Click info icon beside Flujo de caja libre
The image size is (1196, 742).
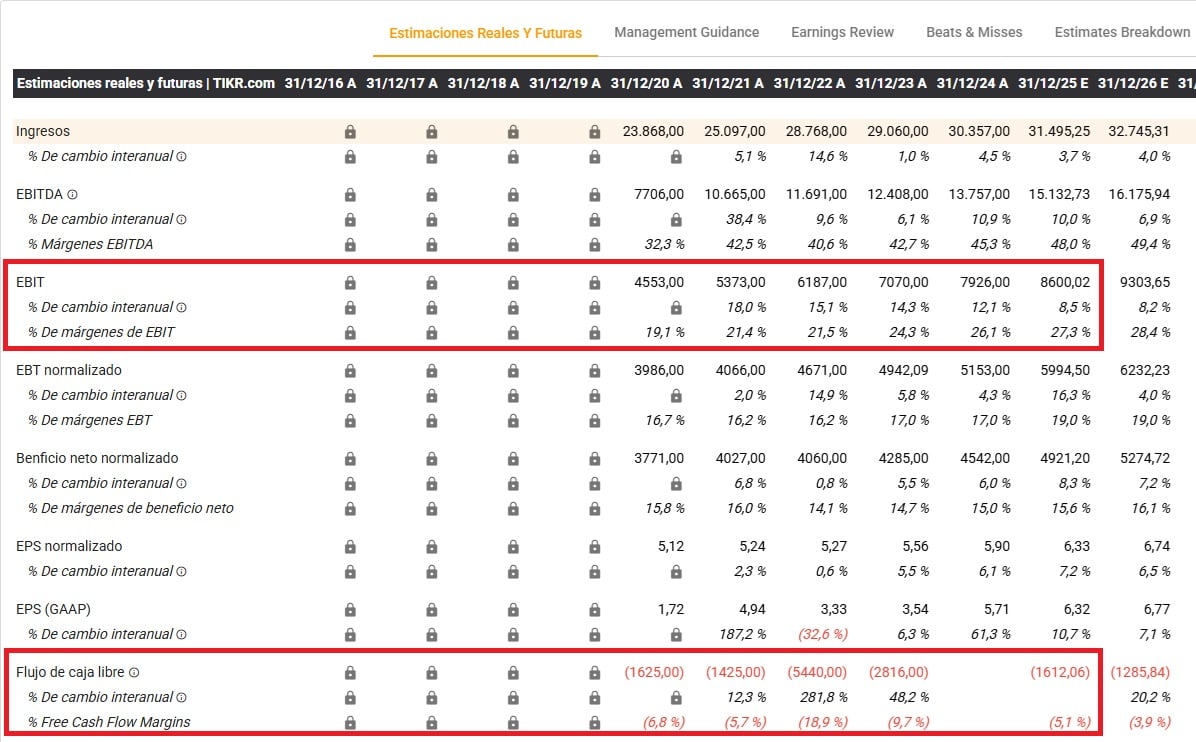point(134,673)
